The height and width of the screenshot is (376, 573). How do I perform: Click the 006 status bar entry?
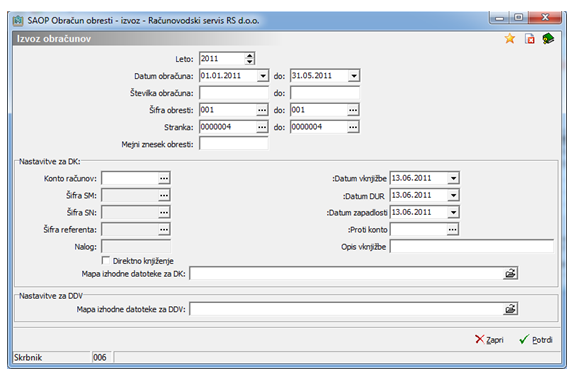102,357
